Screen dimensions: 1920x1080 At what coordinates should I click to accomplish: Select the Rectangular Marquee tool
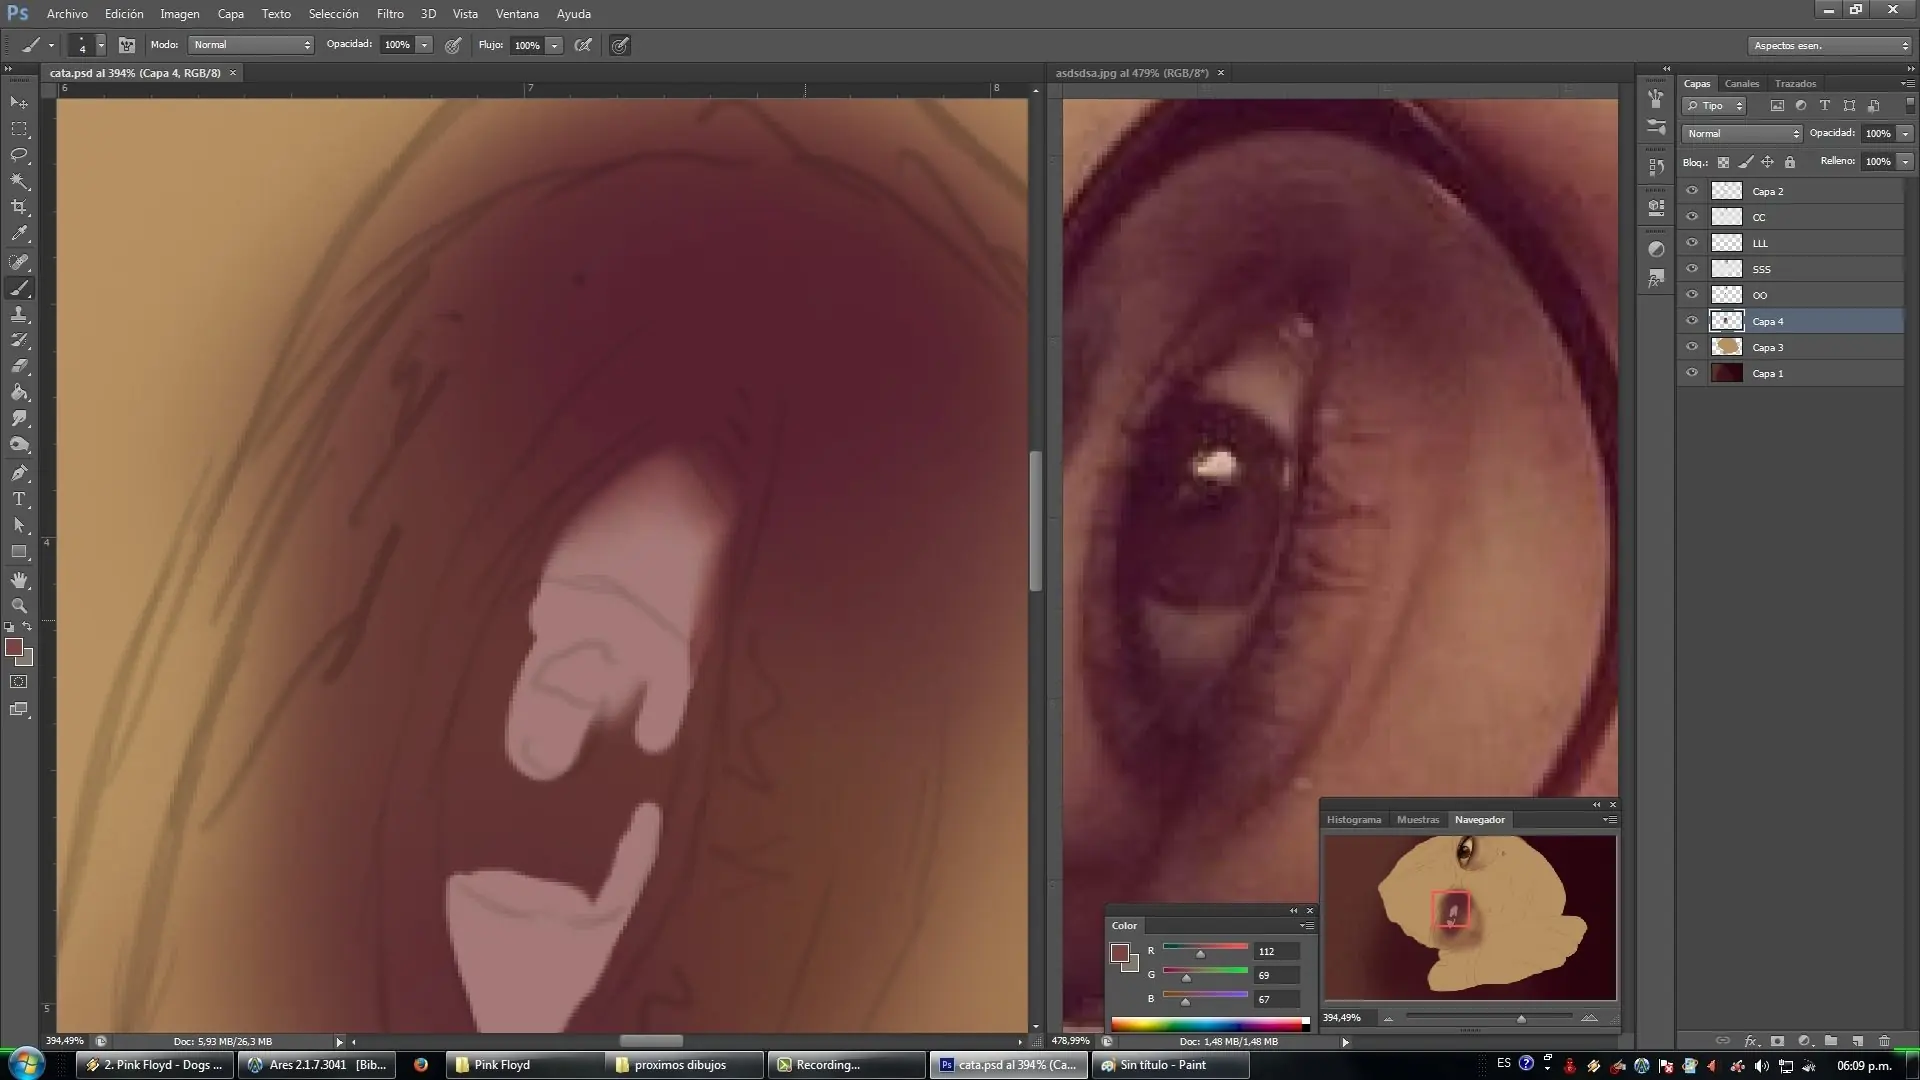click(x=19, y=129)
